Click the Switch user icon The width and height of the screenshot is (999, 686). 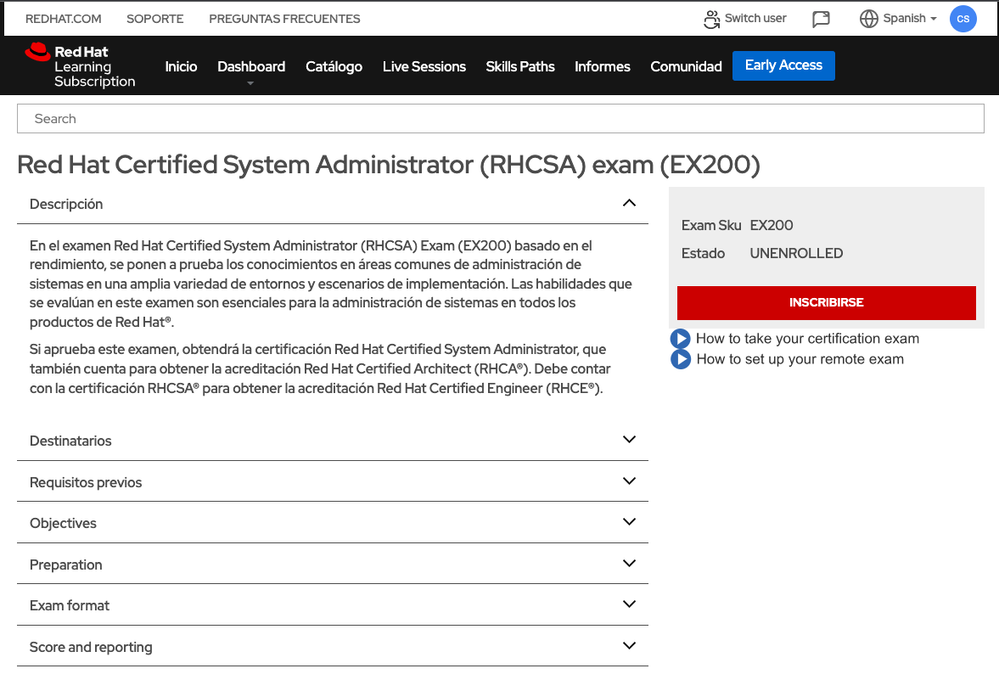pyautogui.click(x=711, y=19)
